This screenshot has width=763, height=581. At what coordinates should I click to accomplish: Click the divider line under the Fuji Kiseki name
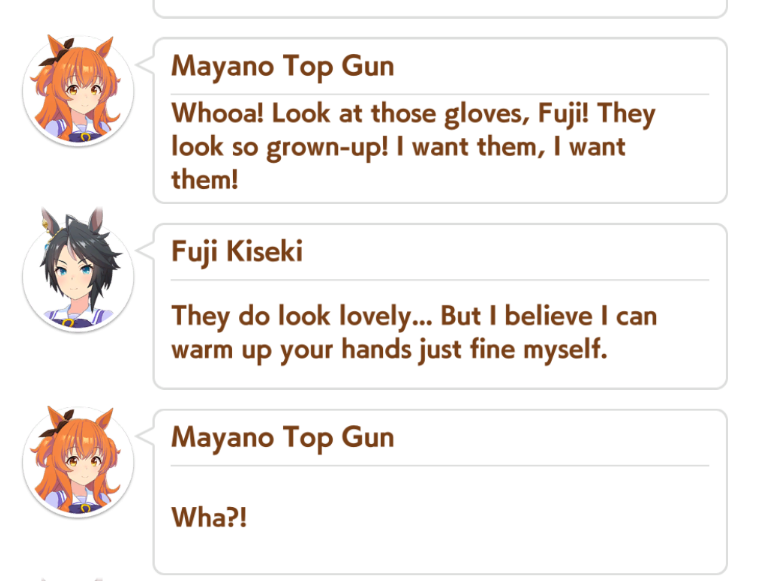pos(440,280)
